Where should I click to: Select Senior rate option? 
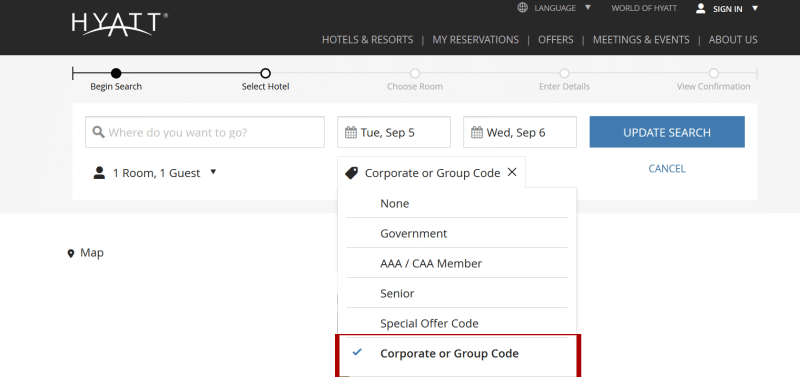457,293
